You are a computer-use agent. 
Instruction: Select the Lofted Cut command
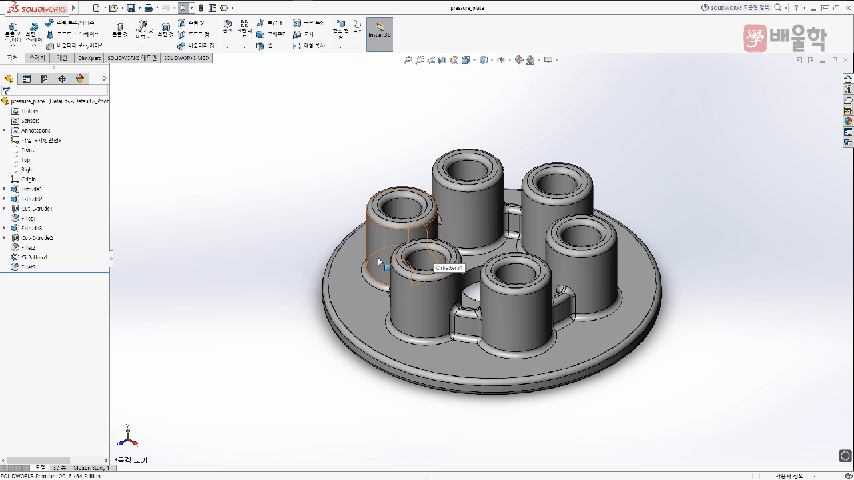click(x=194, y=34)
